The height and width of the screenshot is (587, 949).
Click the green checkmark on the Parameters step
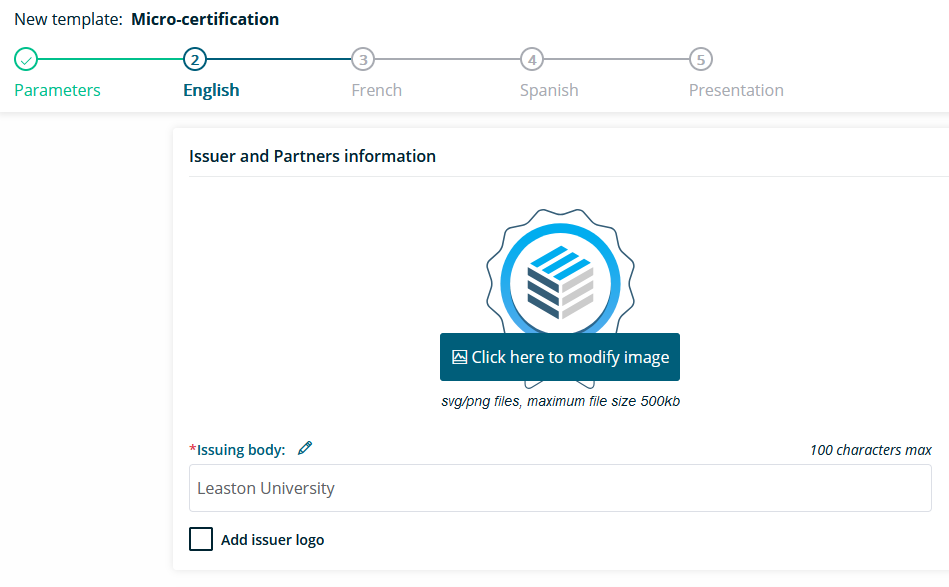tap(25, 59)
